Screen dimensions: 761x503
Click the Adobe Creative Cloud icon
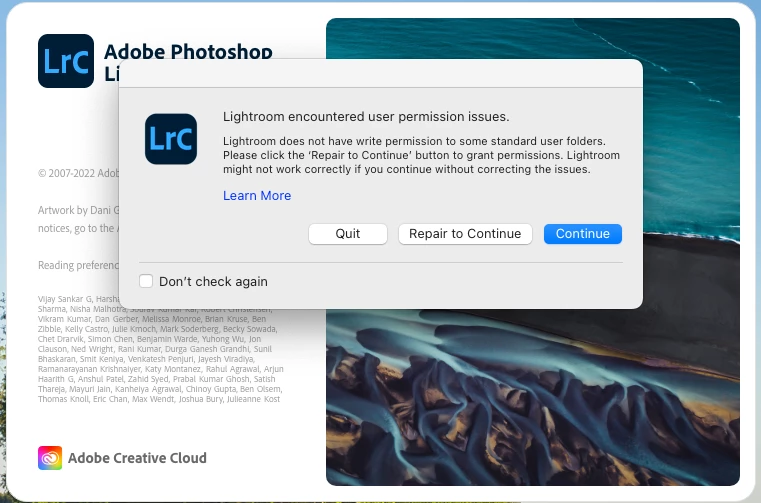[x=50, y=458]
